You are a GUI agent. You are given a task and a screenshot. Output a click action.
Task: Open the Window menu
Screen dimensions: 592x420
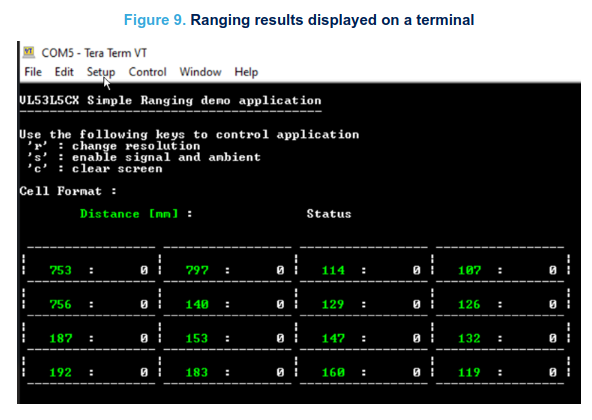pos(200,72)
